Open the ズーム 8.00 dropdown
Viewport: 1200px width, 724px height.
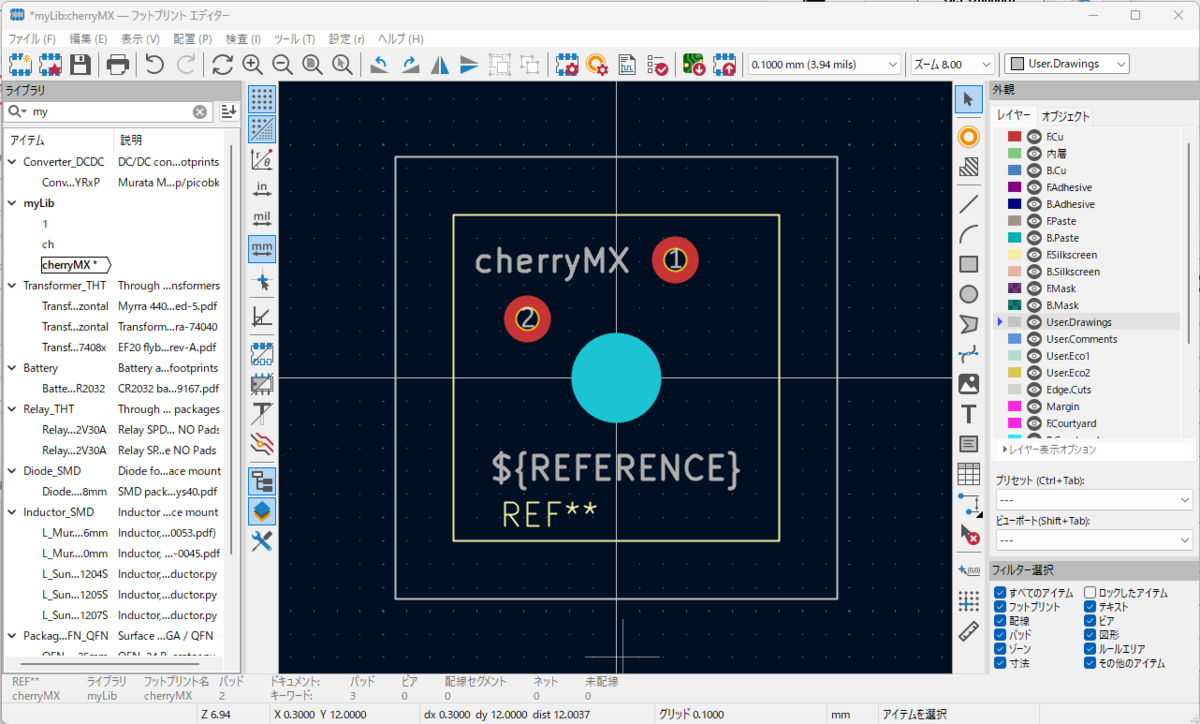click(x=953, y=64)
